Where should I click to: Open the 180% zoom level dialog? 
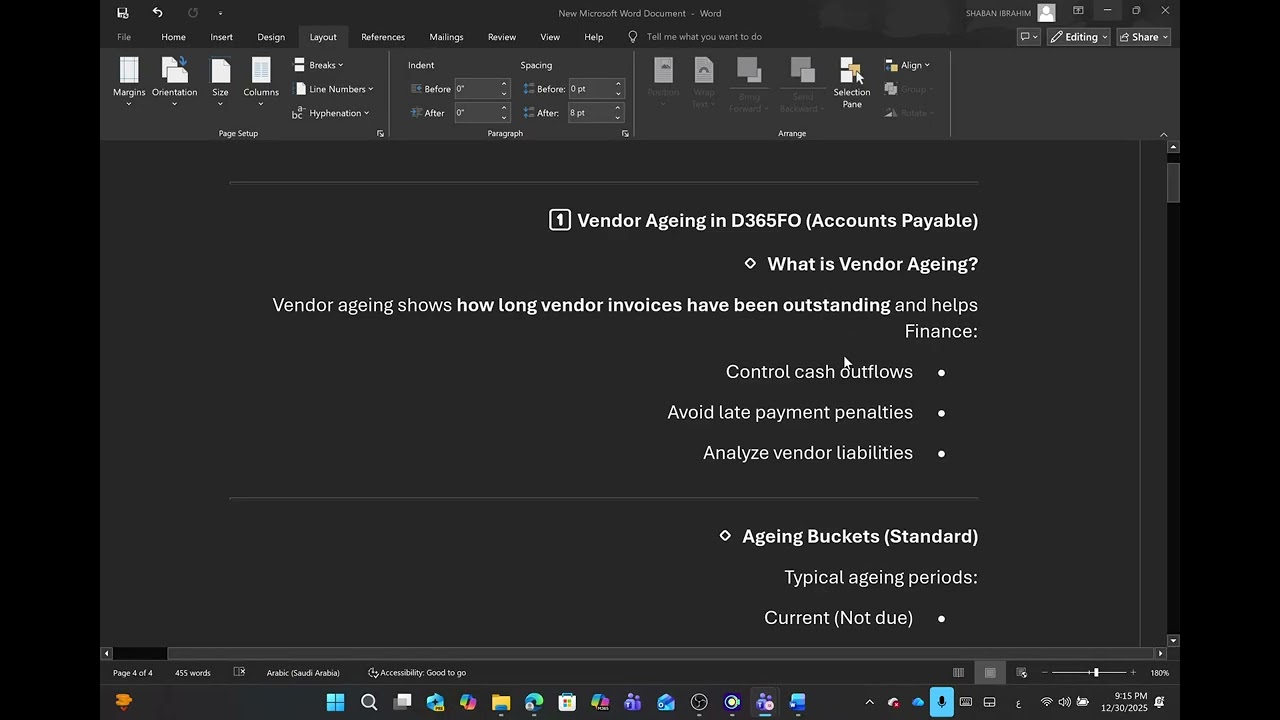pos(1159,673)
